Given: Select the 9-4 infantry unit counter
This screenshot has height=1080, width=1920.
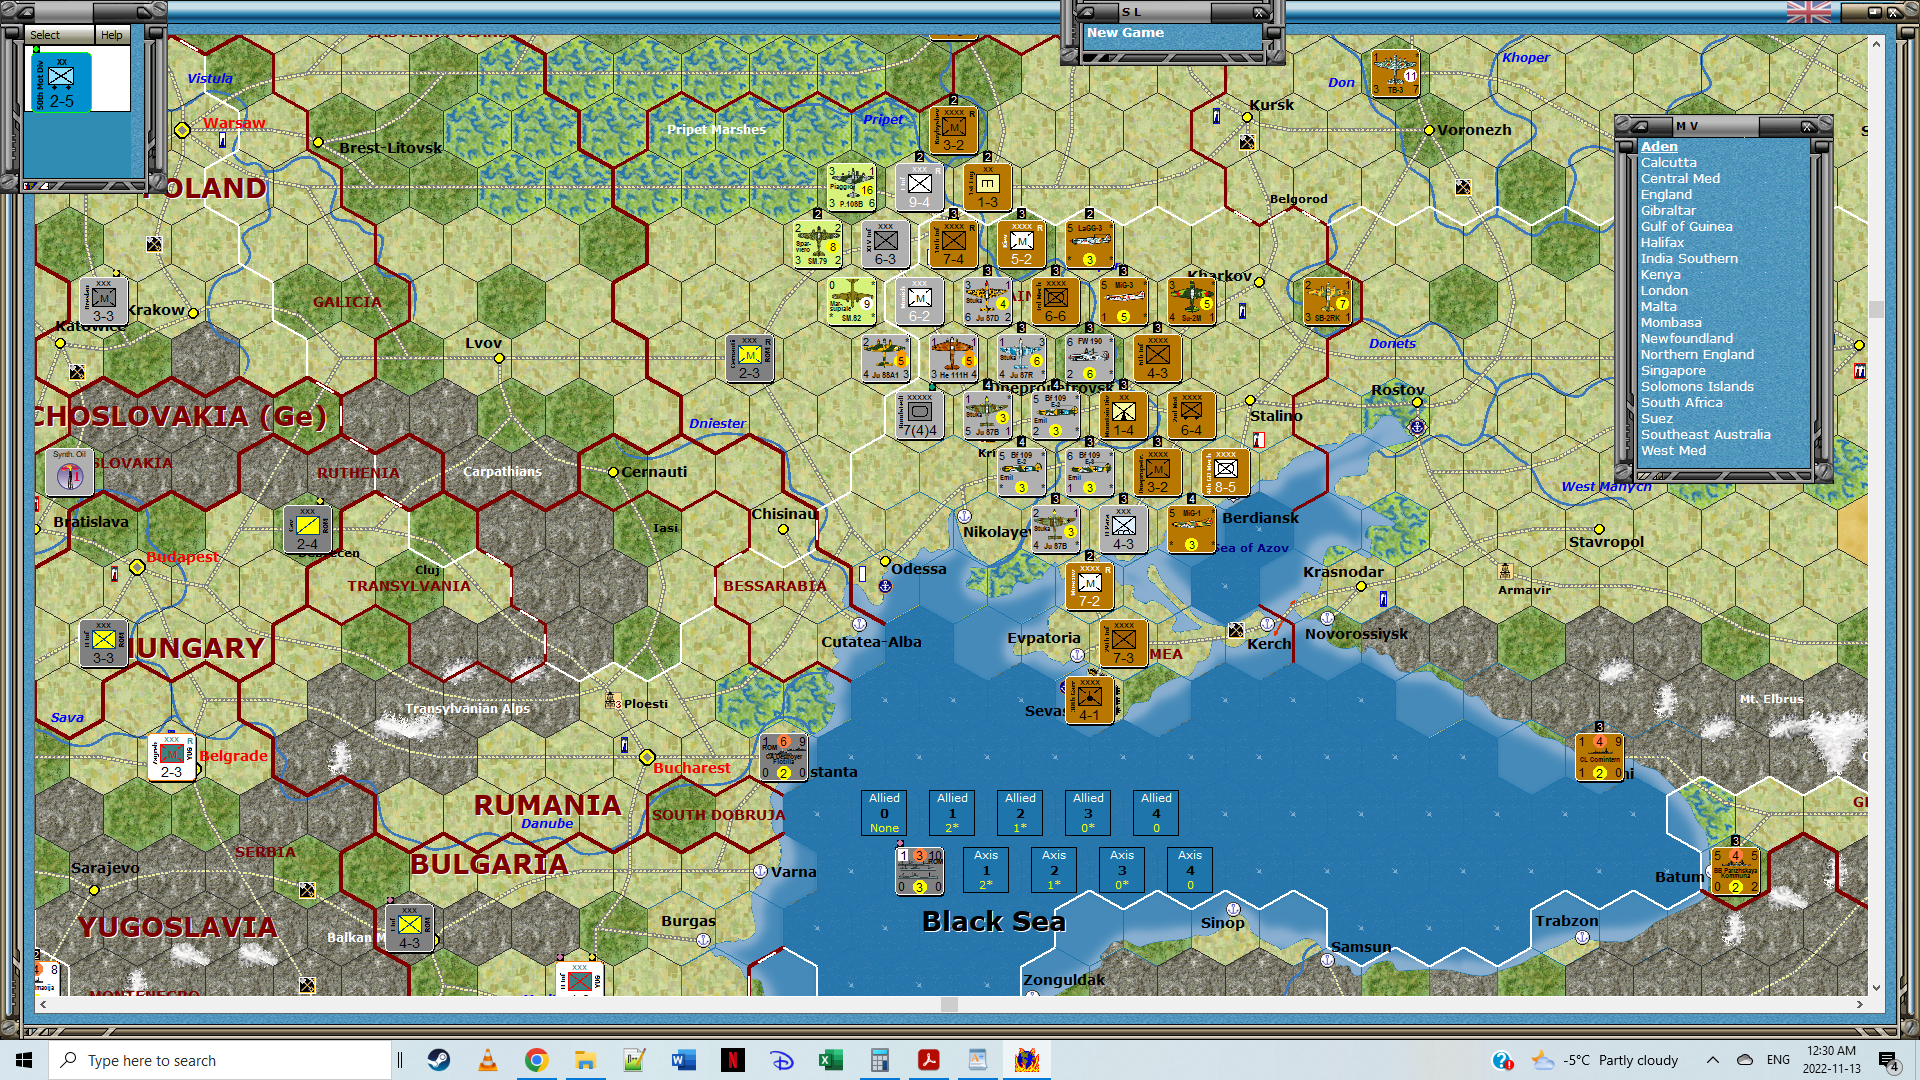Looking at the screenshot, I should [x=919, y=187].
